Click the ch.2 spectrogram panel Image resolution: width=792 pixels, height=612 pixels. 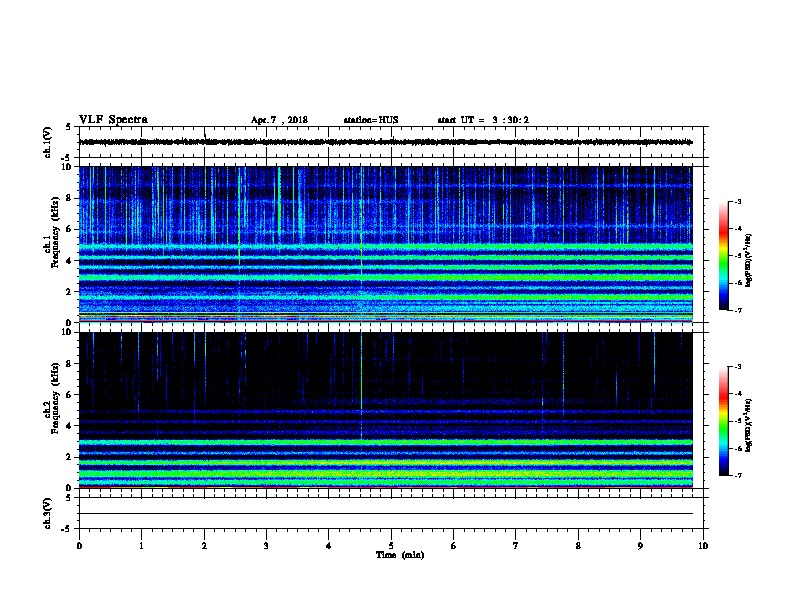click(386, 410)
